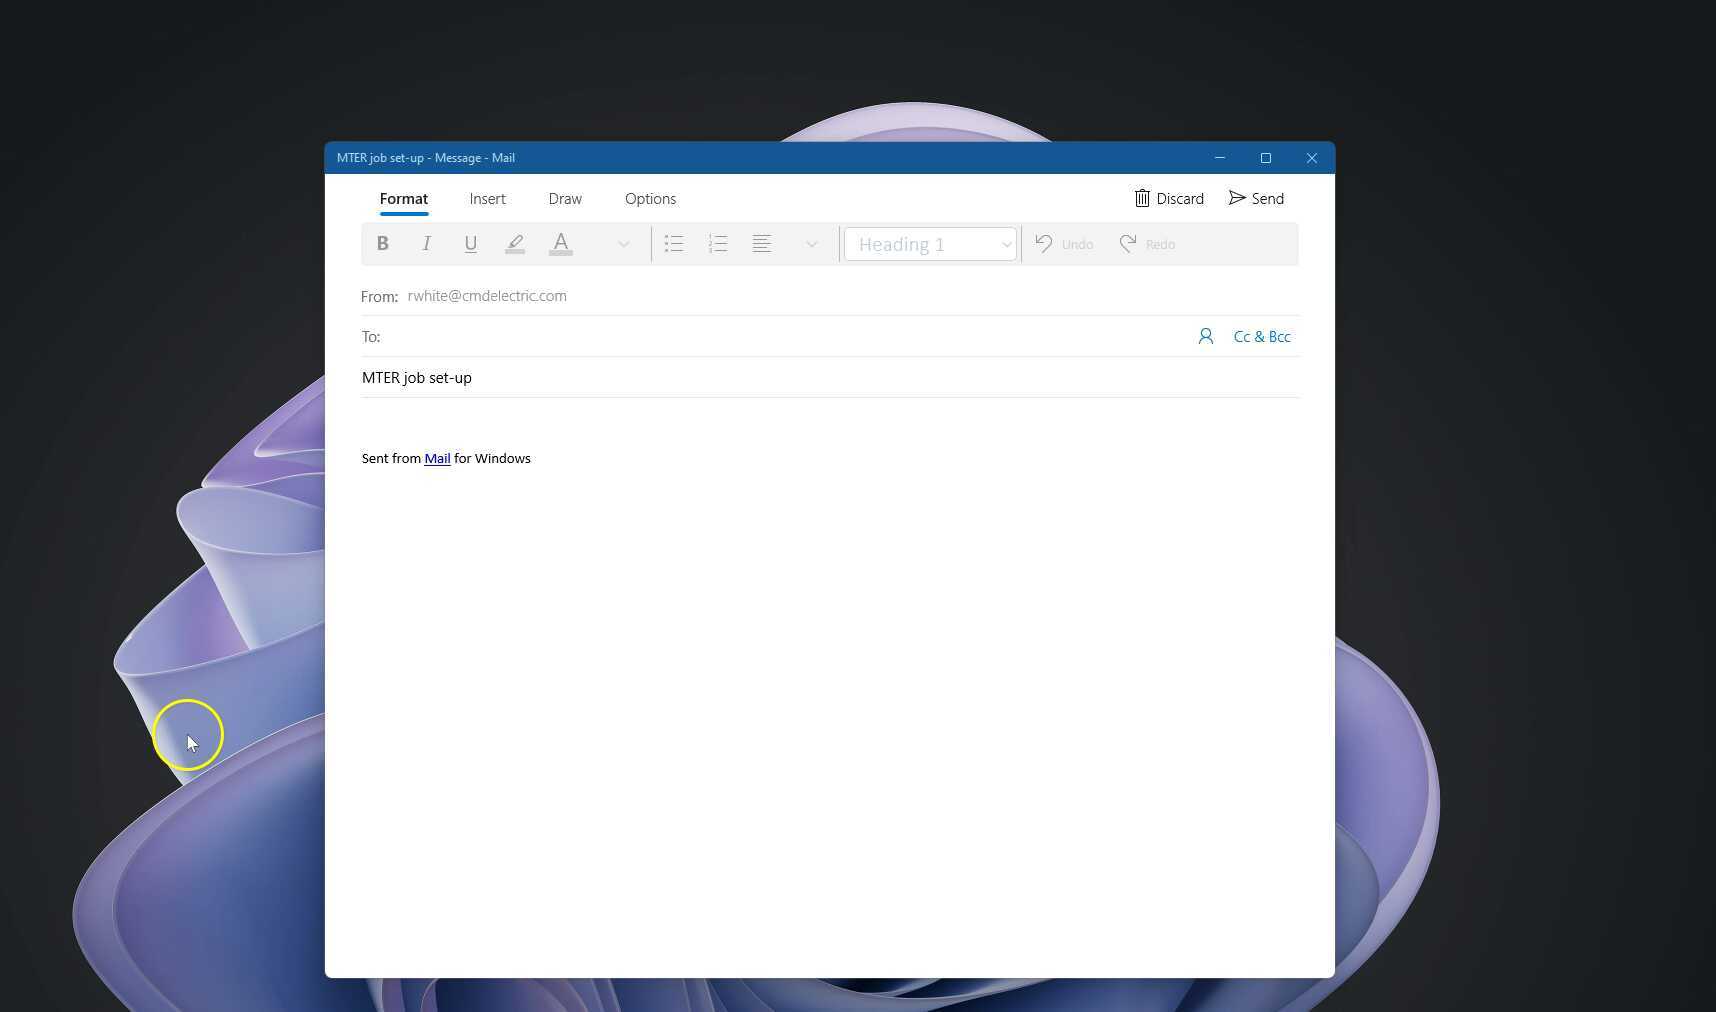Click the paragraph alignment icon
The image size is (1716, 1012).
click(x=762, y=244)
